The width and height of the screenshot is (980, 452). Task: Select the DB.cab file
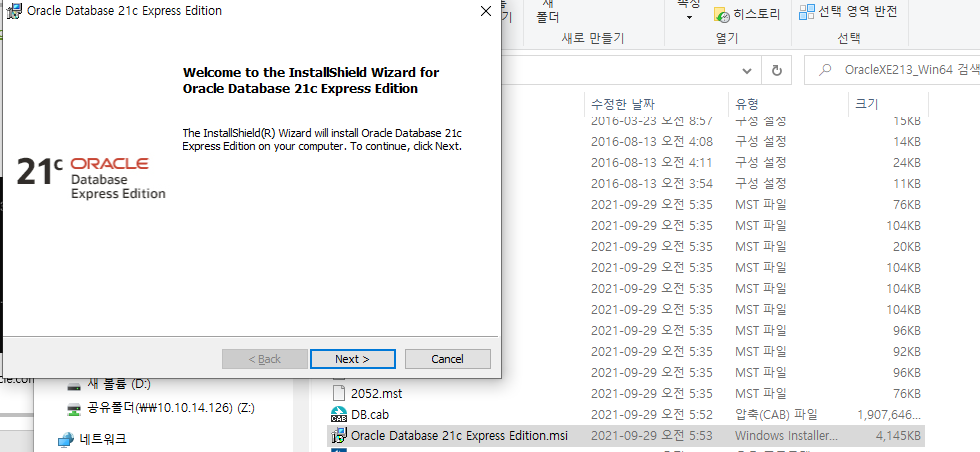pos(370,414)
